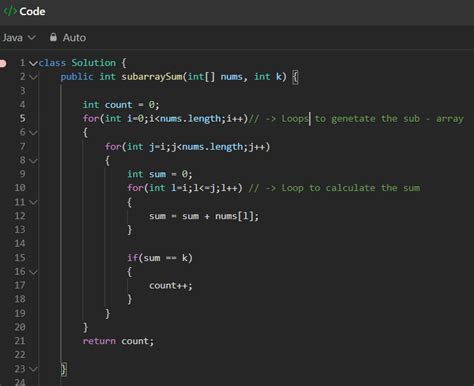This screenshot has height=386, width=474.
Task: Click the 'int sum = 0;' declaration
Action: 160,174
